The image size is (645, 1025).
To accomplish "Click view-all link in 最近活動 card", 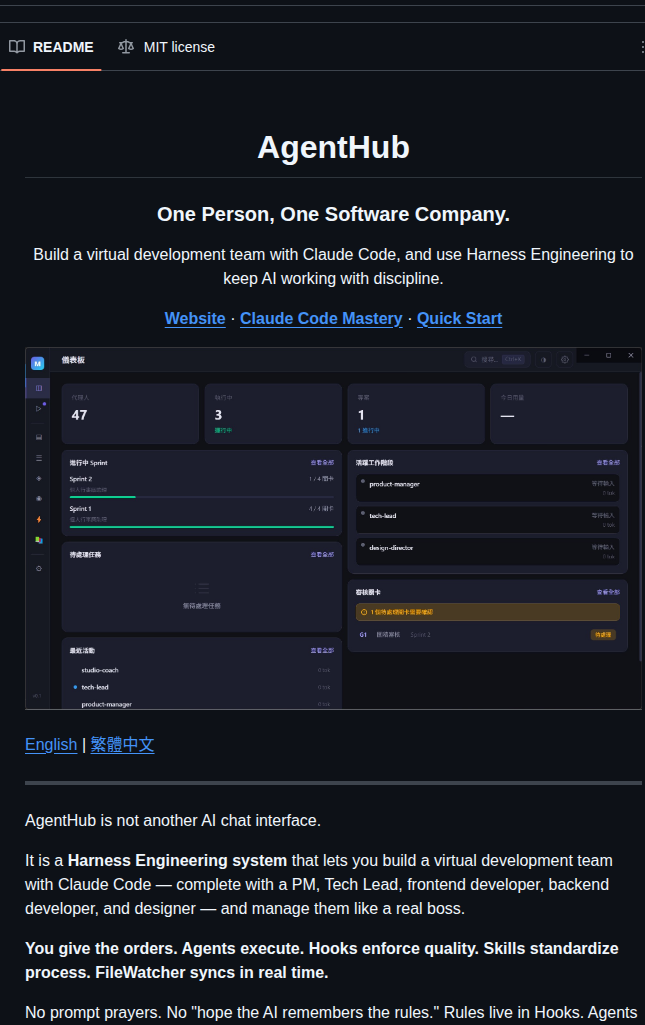I will click(322, 651).
